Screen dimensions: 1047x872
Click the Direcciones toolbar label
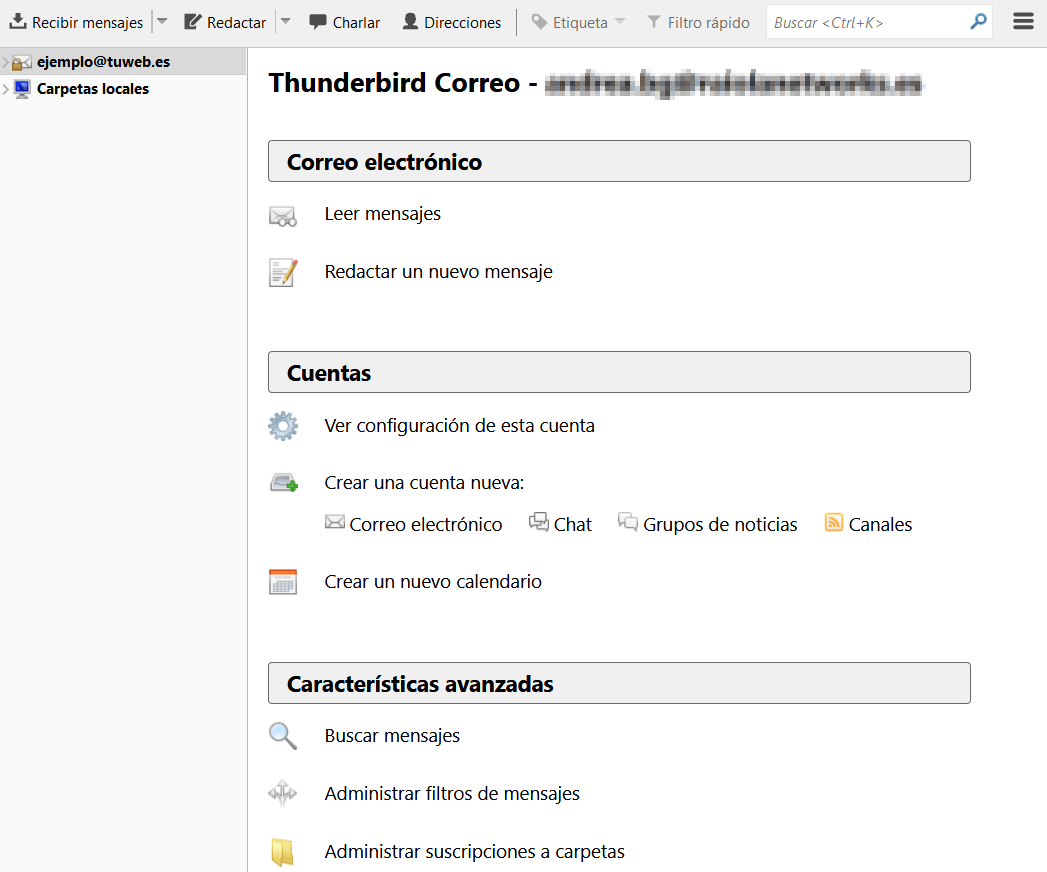(463, 23)
